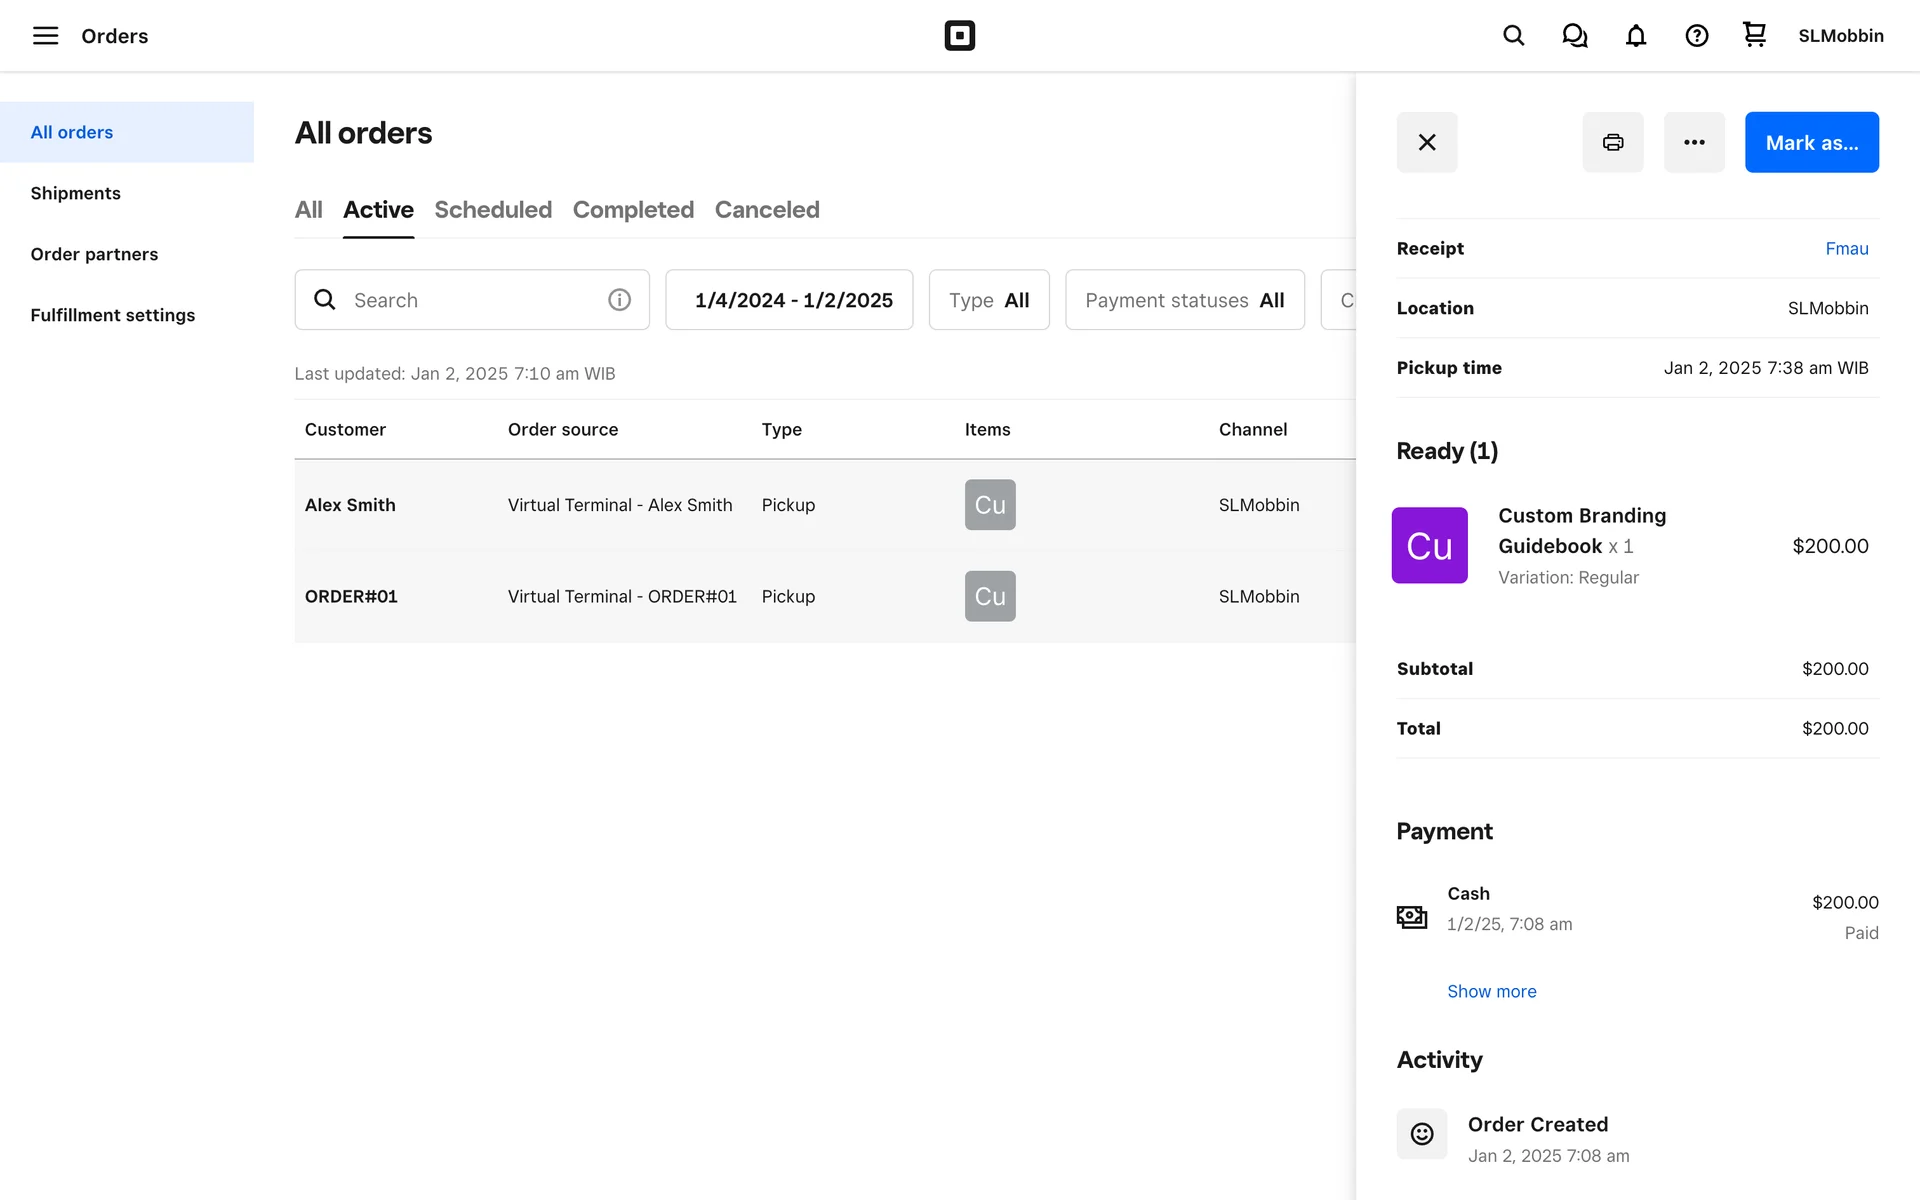The width and height of the screenshot is (1920, 1200).
Task: Open the three-dot more options button
Action: [x=1693, y=142]
